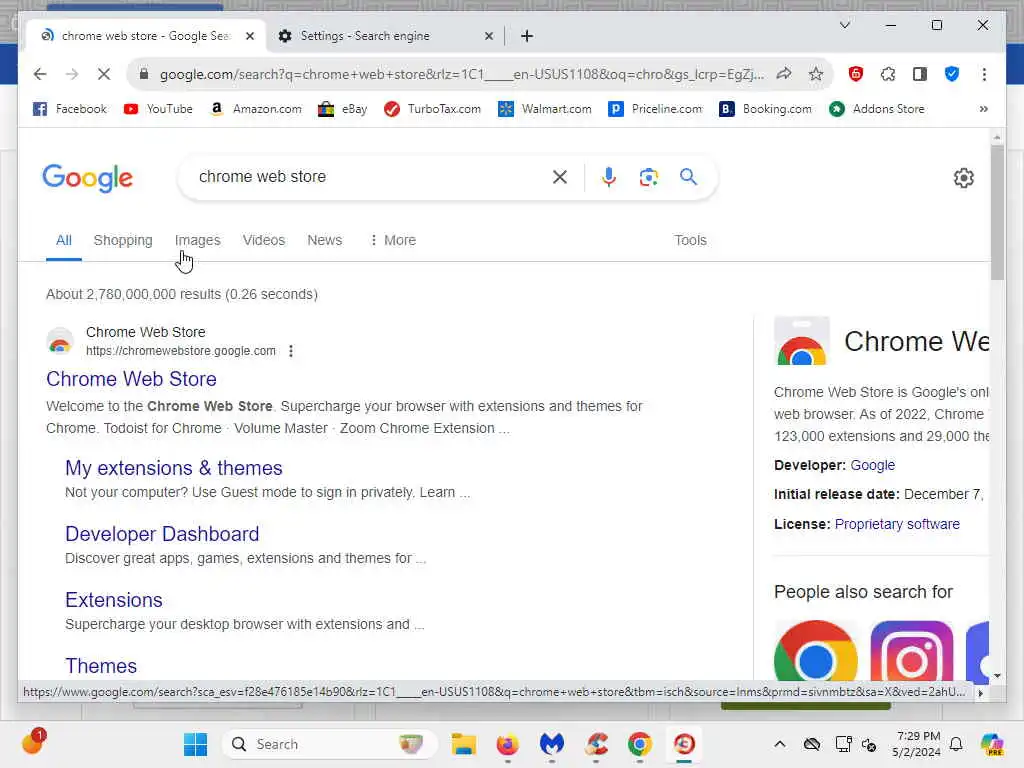Open Google Chrome from the taskbar

639,744
